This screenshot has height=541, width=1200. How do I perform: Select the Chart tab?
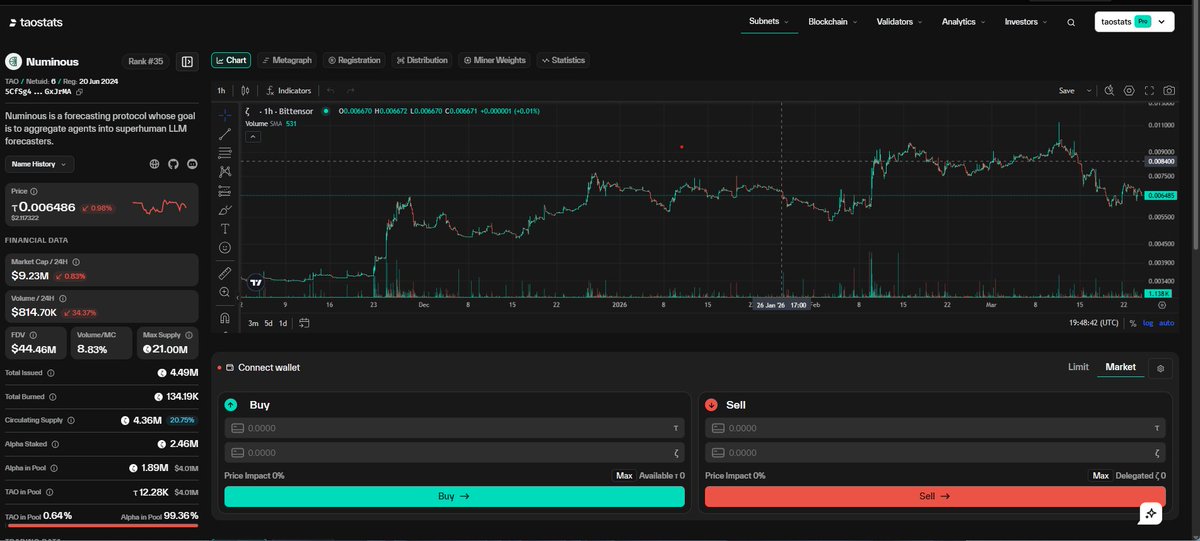pos(230,60)
